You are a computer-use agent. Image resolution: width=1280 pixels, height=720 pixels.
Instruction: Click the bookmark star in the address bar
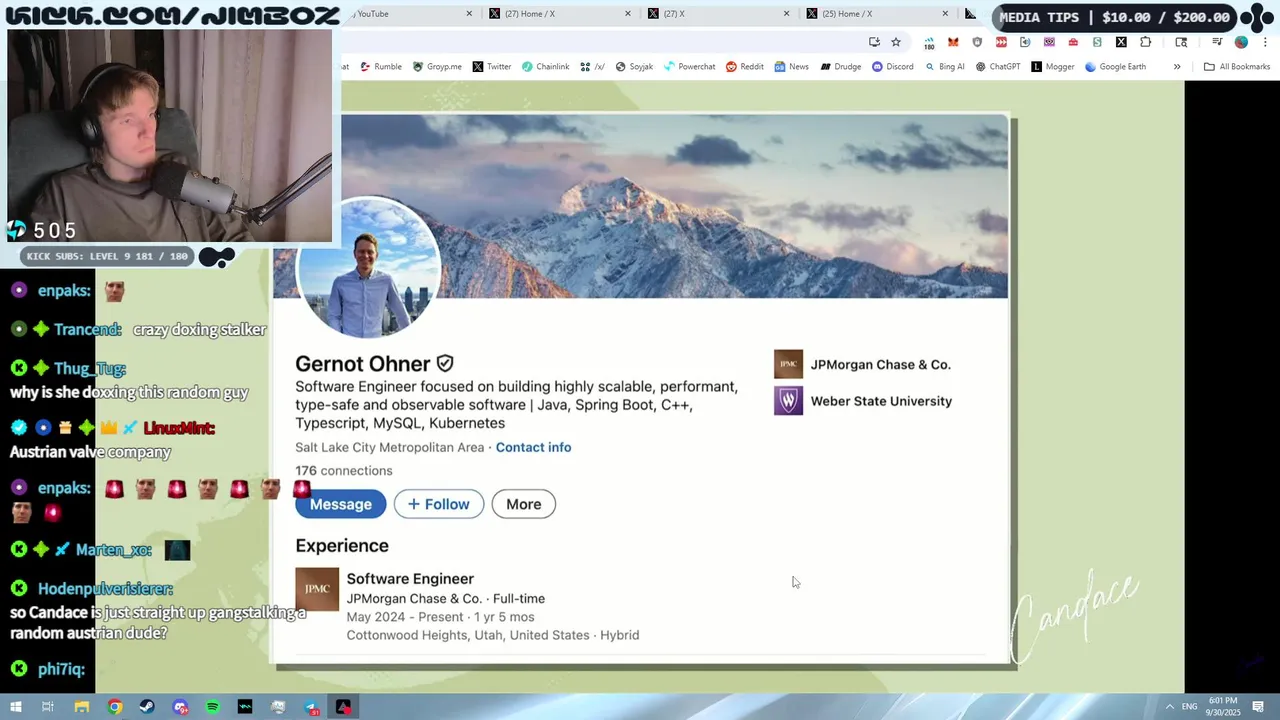(x=896, y=42)
